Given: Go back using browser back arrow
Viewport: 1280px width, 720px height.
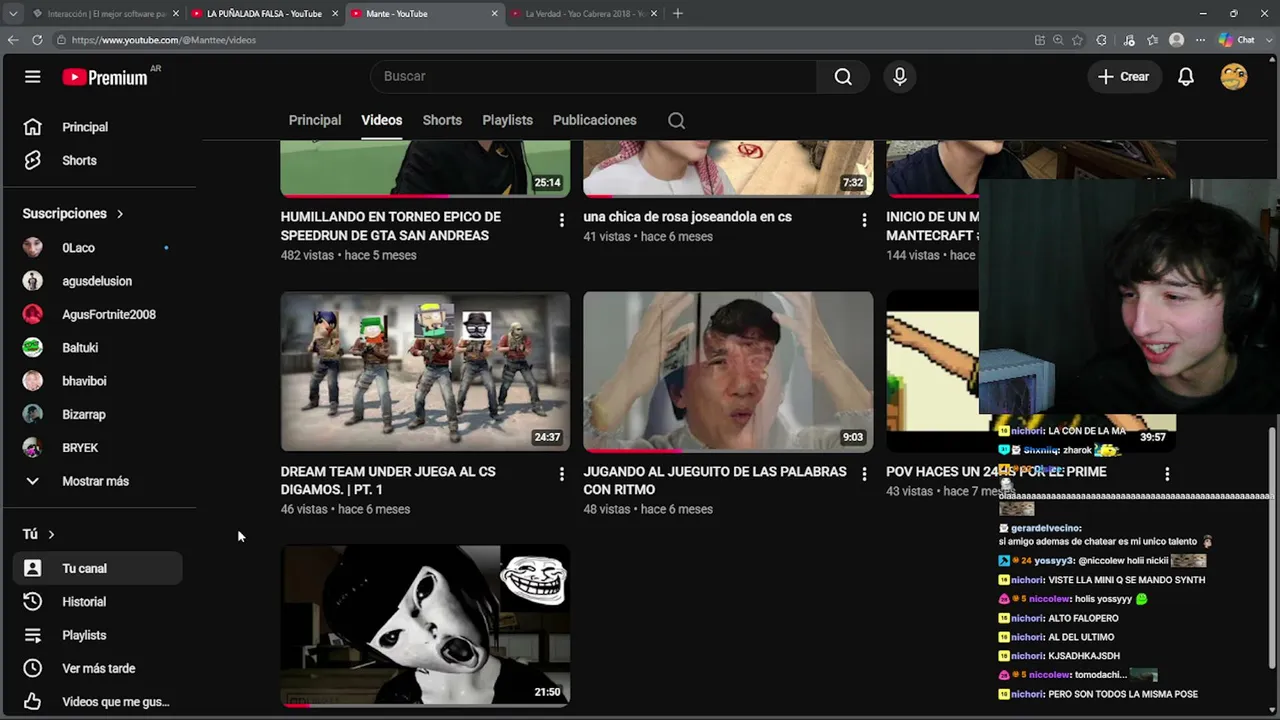Looking at the screenshot, I should tap(13, 40).
